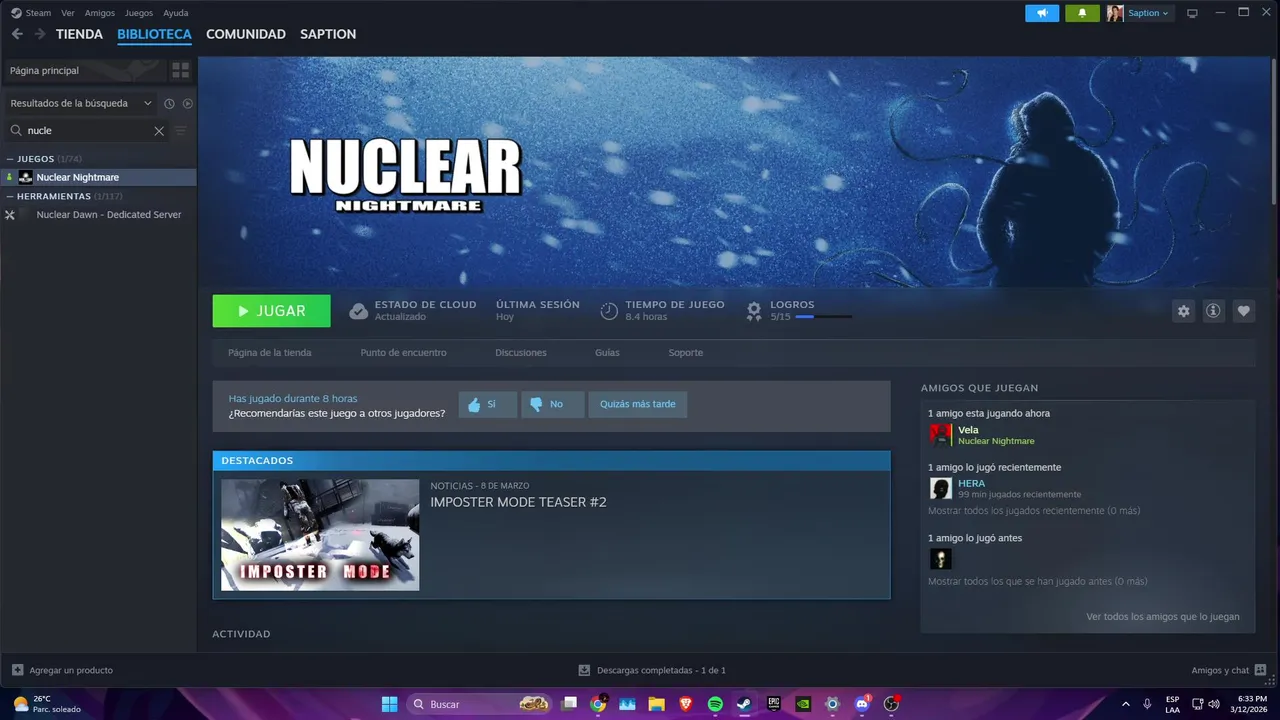Open Discord from the taskbar
Screen dimensions: 1280x720
pos(862,704)
